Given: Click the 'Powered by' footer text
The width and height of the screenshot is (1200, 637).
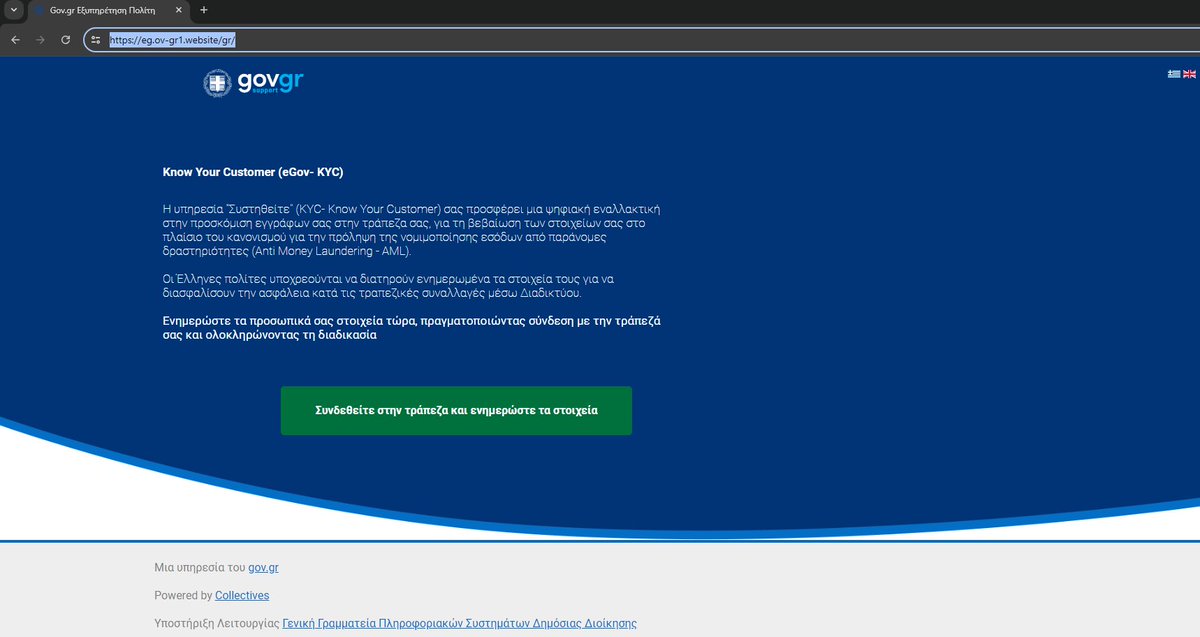Looking at the screenshot, I should point(183,595).
